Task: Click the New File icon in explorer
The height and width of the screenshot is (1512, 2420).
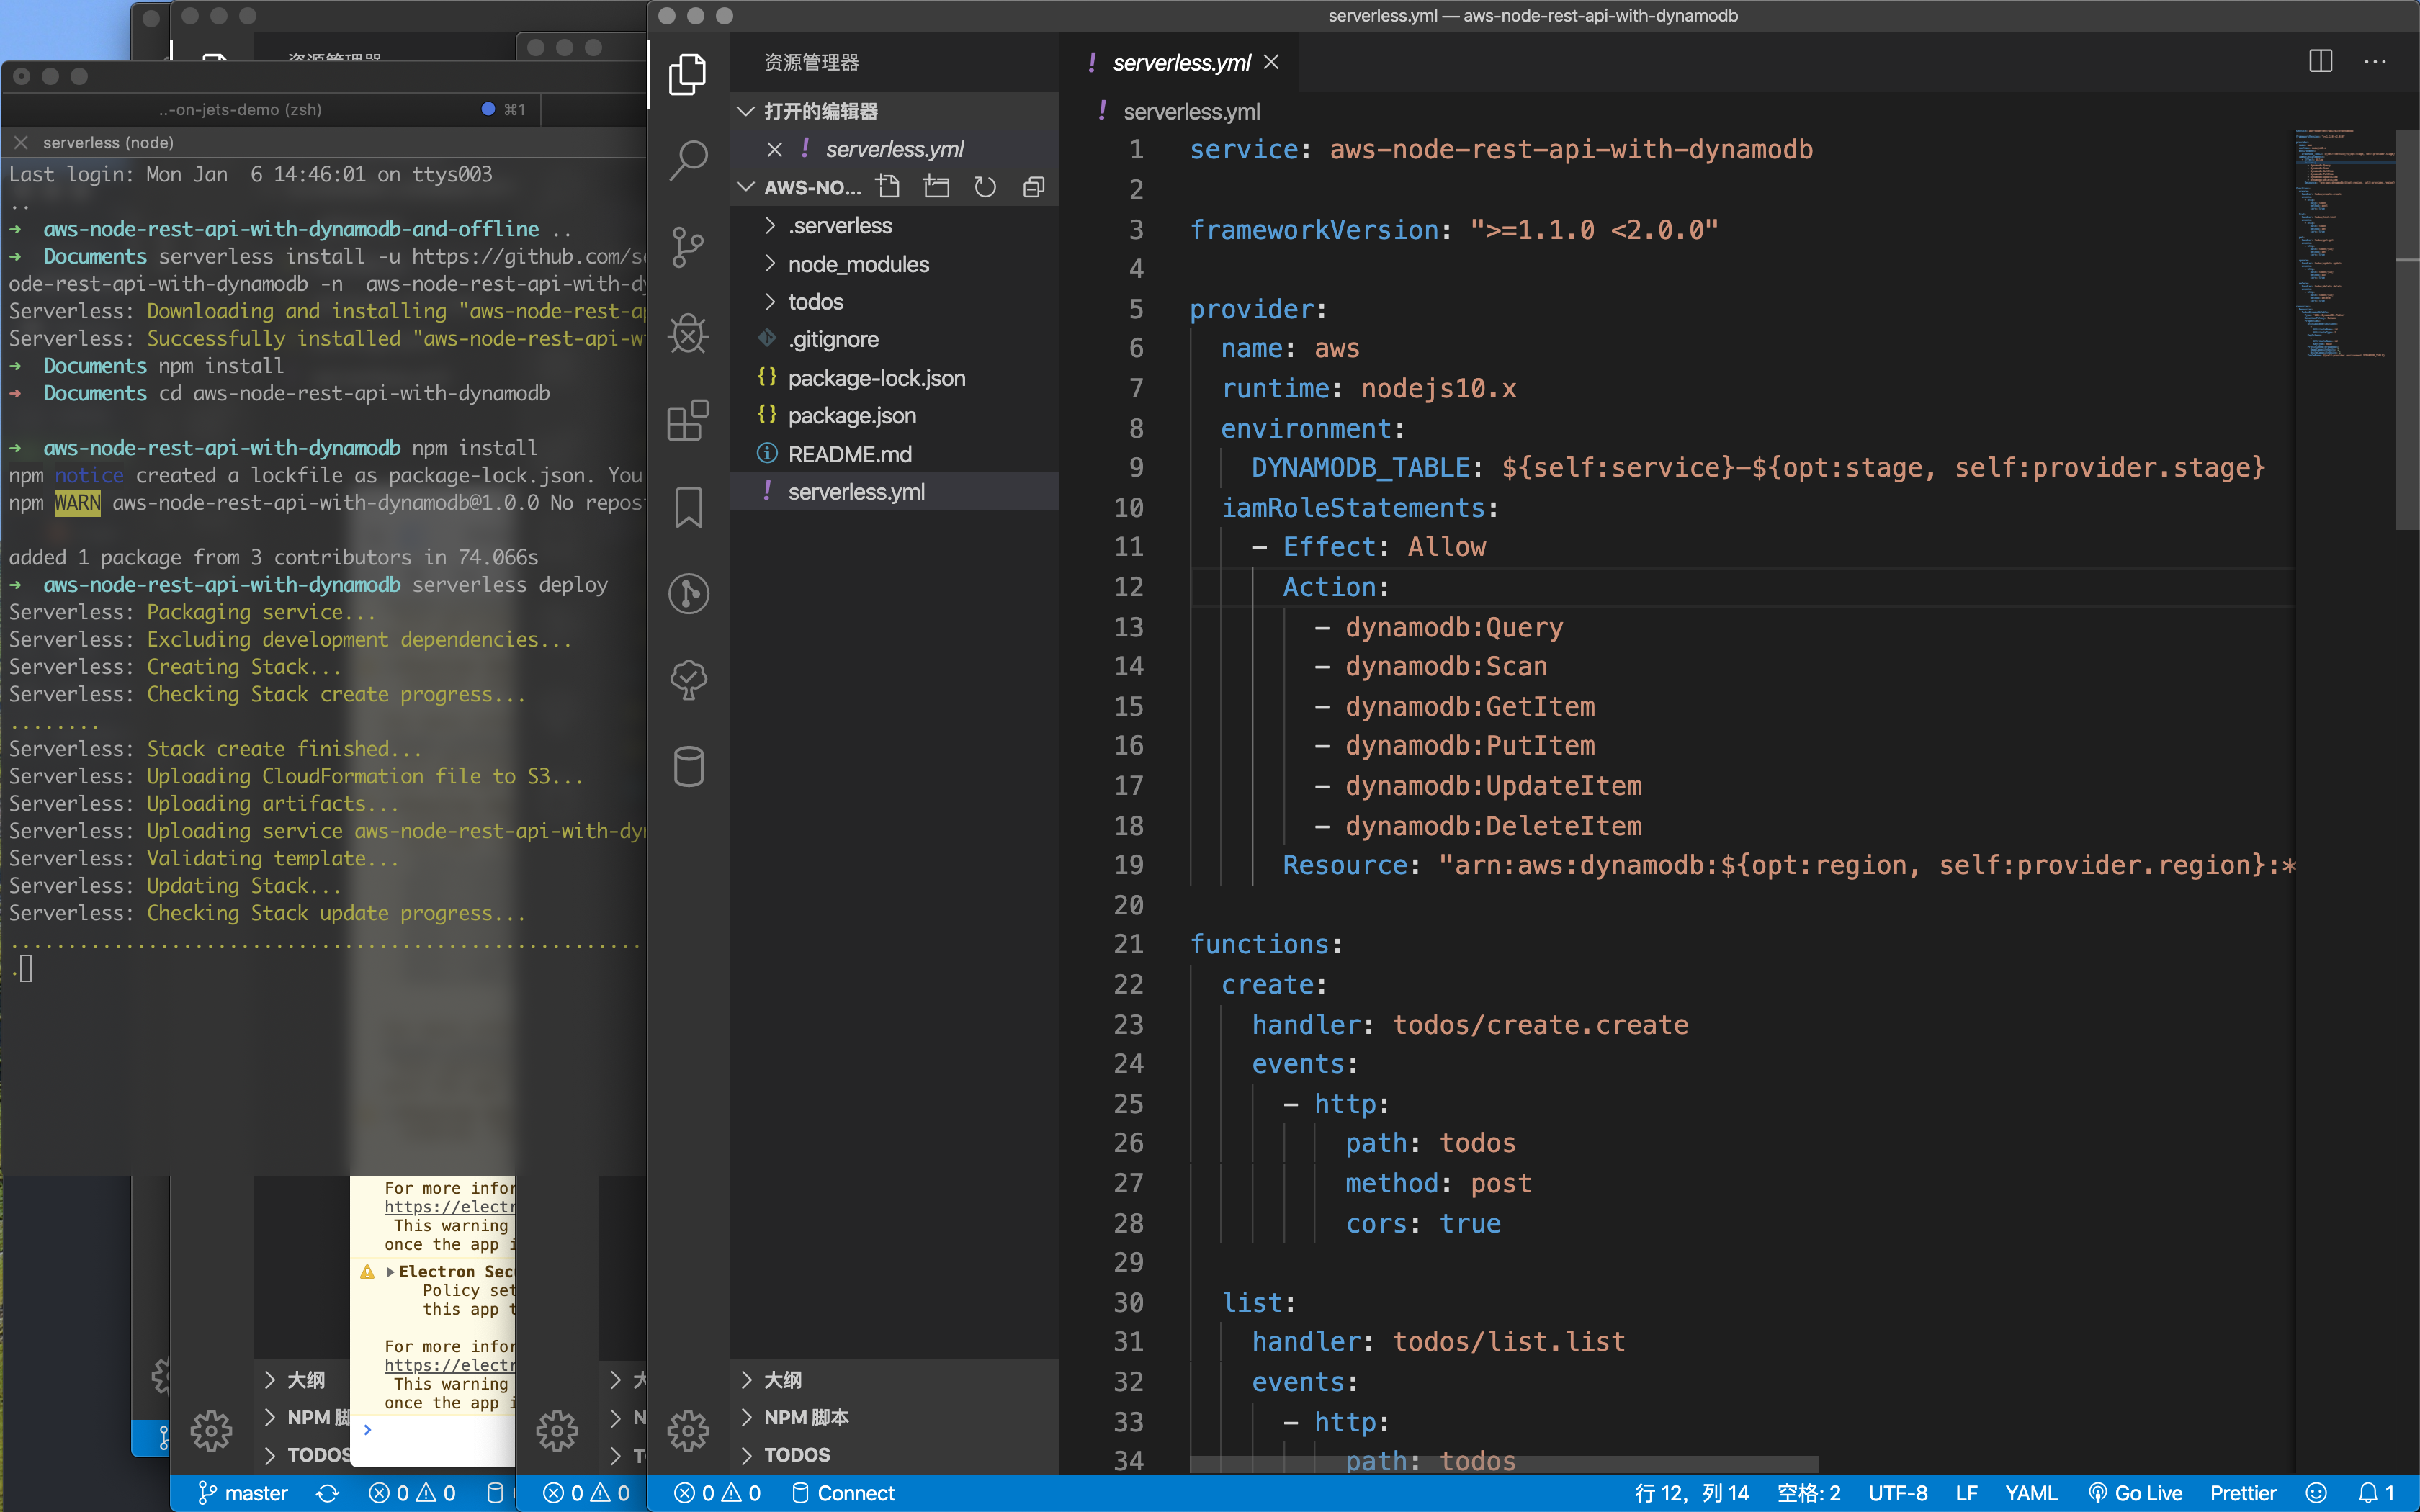Action: click(888, 187)
